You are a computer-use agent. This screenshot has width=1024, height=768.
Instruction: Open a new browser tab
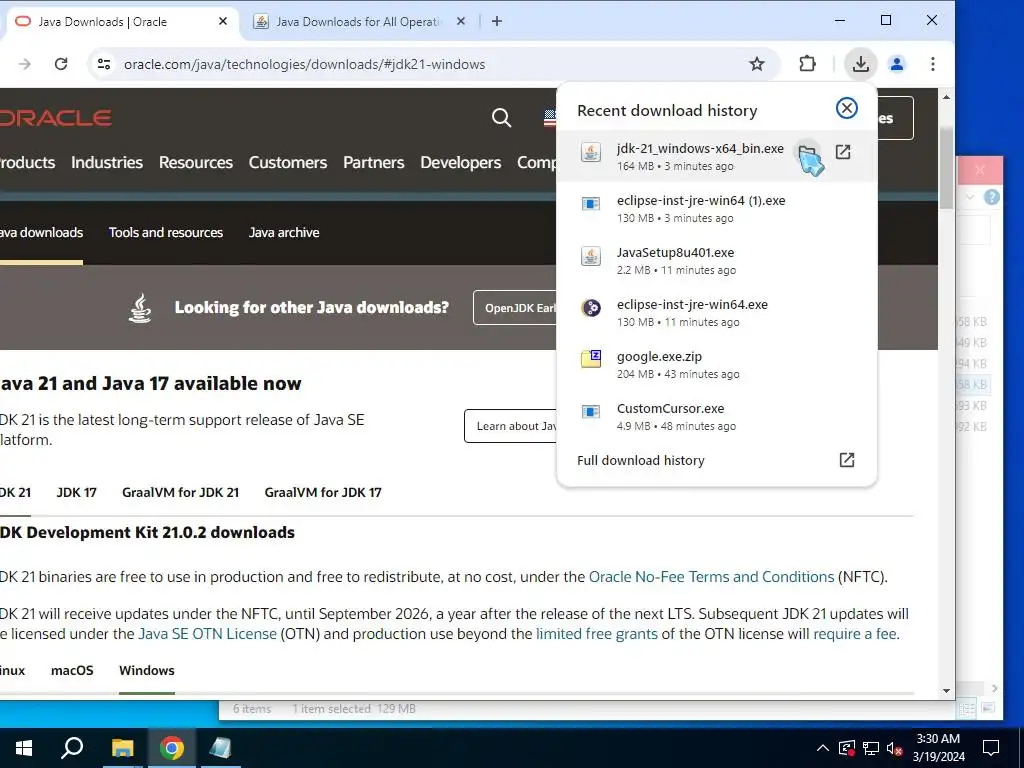pyautogui.click(x=497, y=22)
